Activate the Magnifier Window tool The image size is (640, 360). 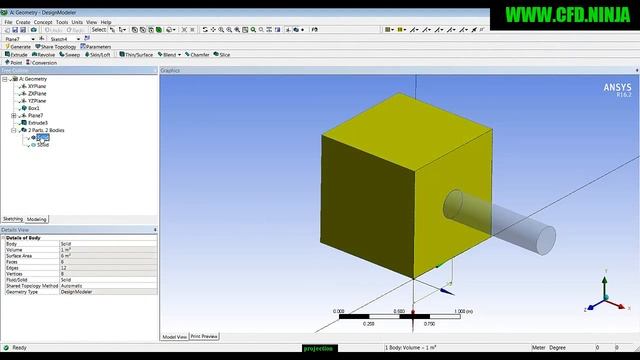pyautogui.click(x=245, y=30)
